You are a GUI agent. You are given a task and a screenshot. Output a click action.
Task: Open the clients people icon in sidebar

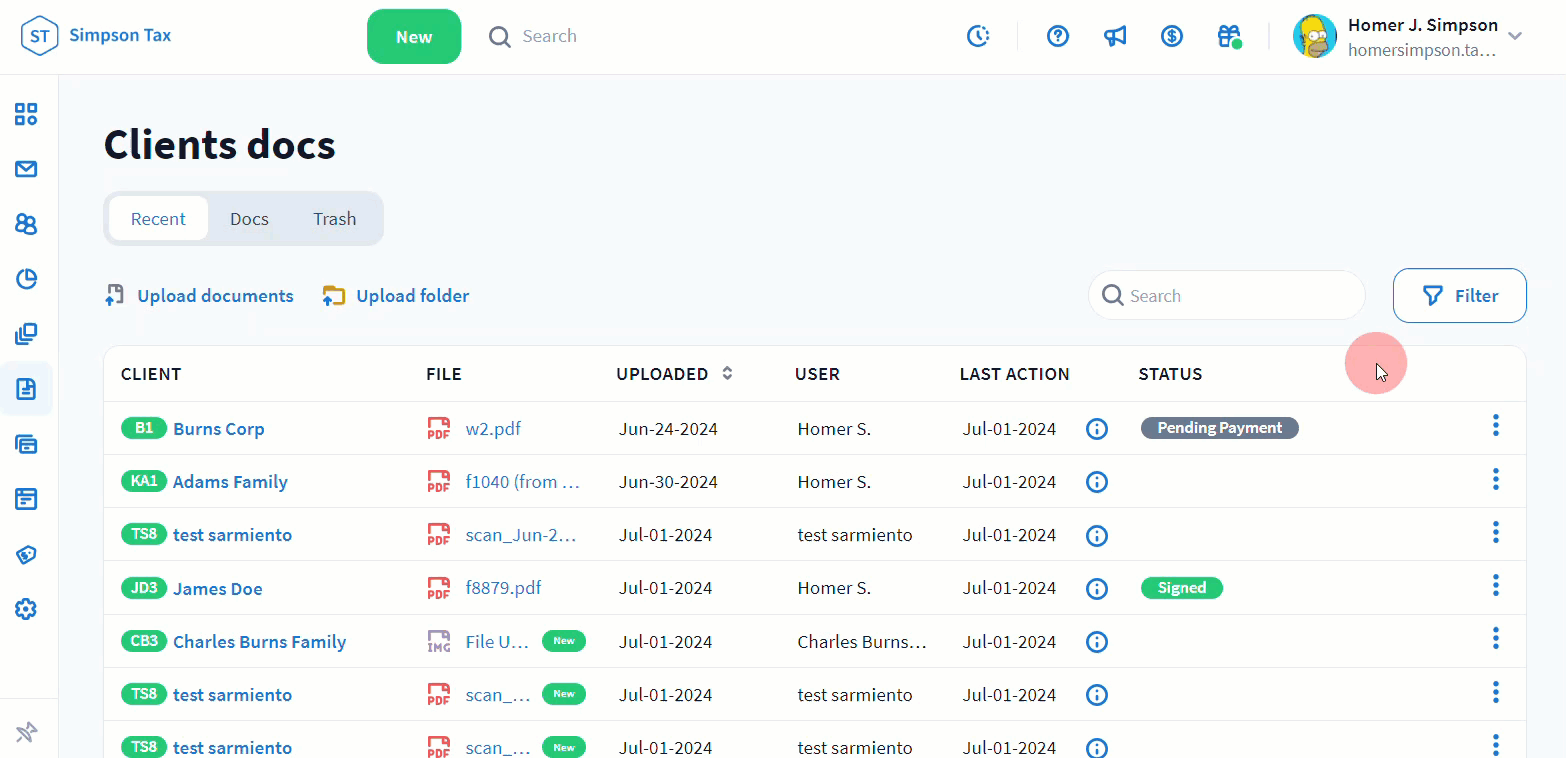pyautogui.click(x=26, y=224)
